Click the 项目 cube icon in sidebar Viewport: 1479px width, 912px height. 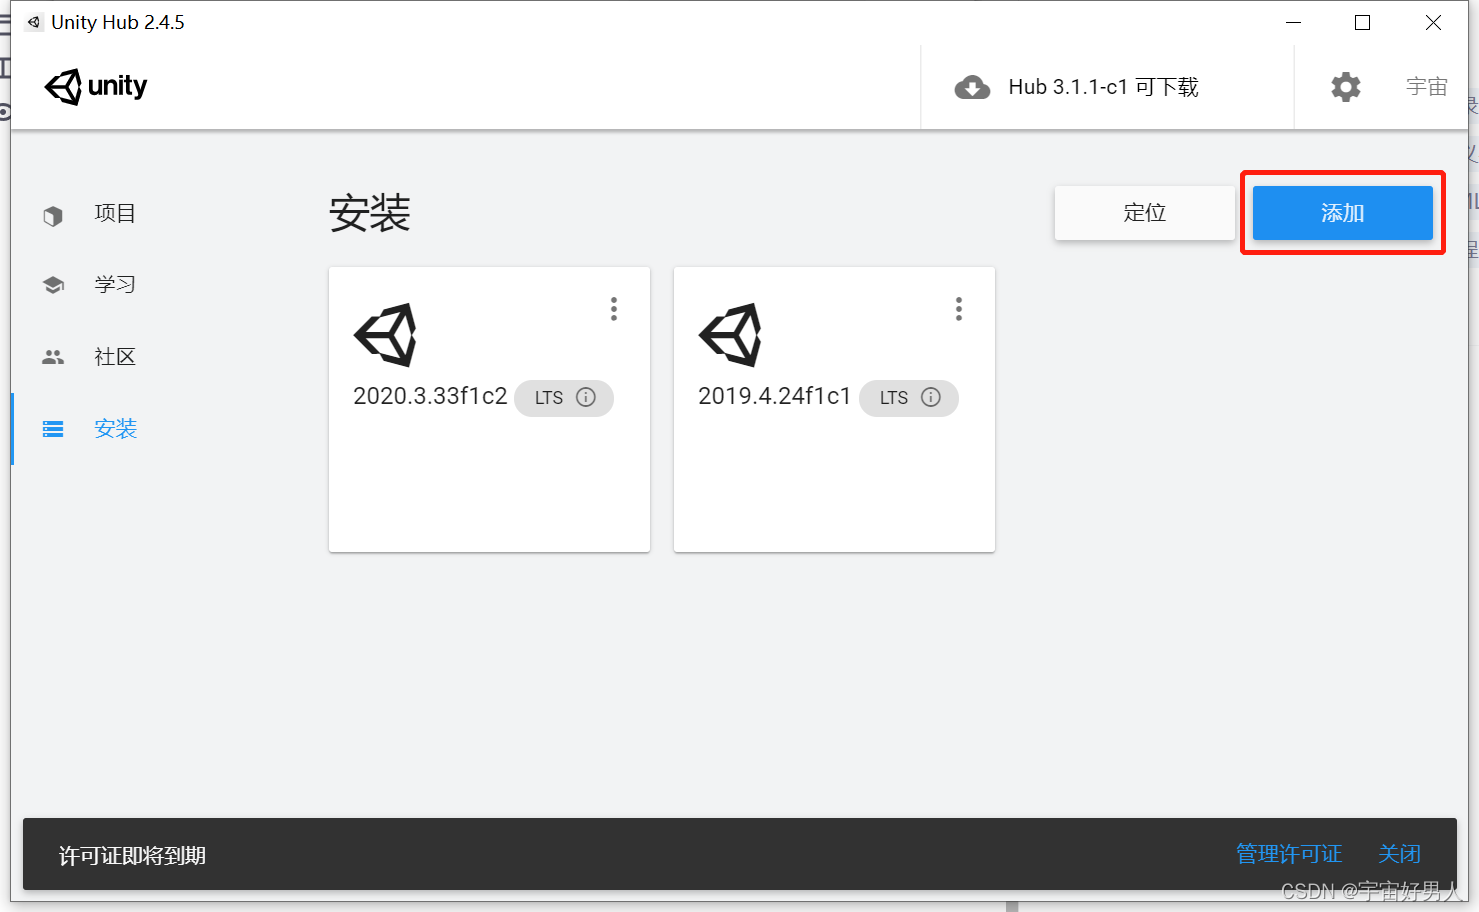point(53,215)
